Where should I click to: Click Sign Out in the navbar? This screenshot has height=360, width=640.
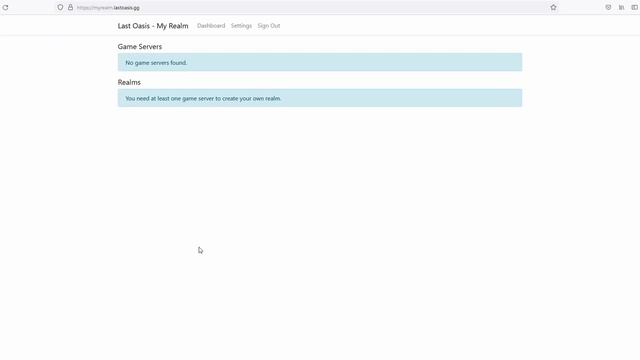point(269,26)
